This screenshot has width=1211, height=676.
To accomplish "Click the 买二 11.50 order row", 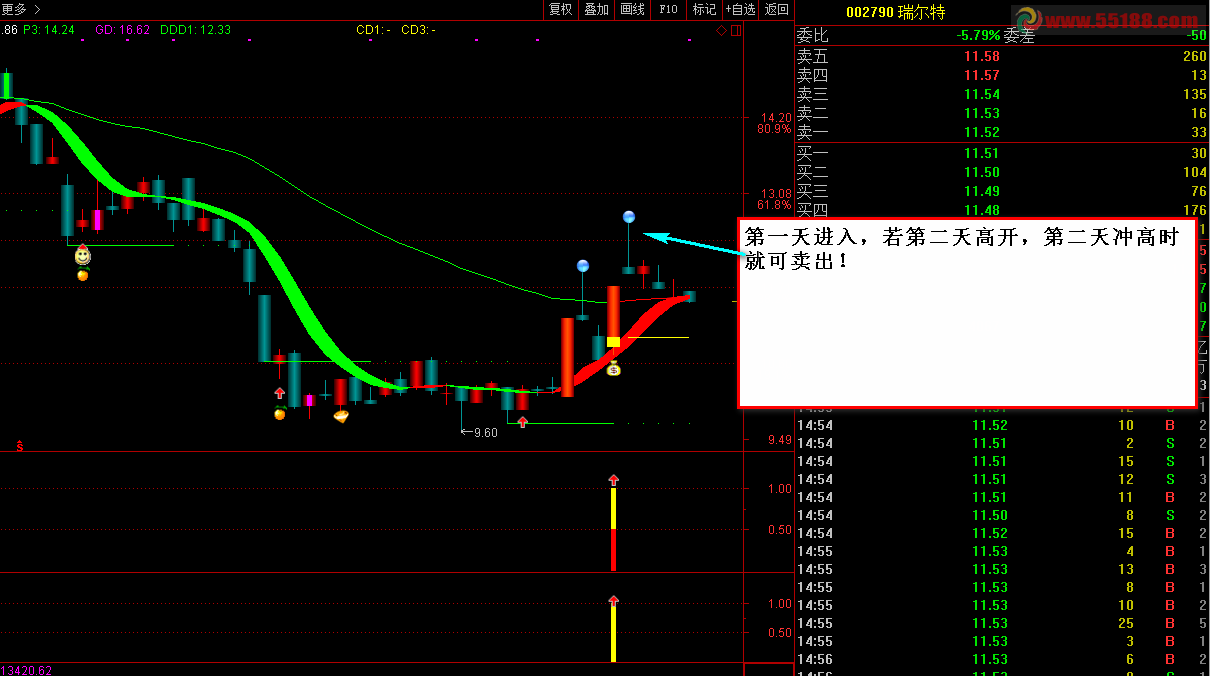I will coord(1002,172).
